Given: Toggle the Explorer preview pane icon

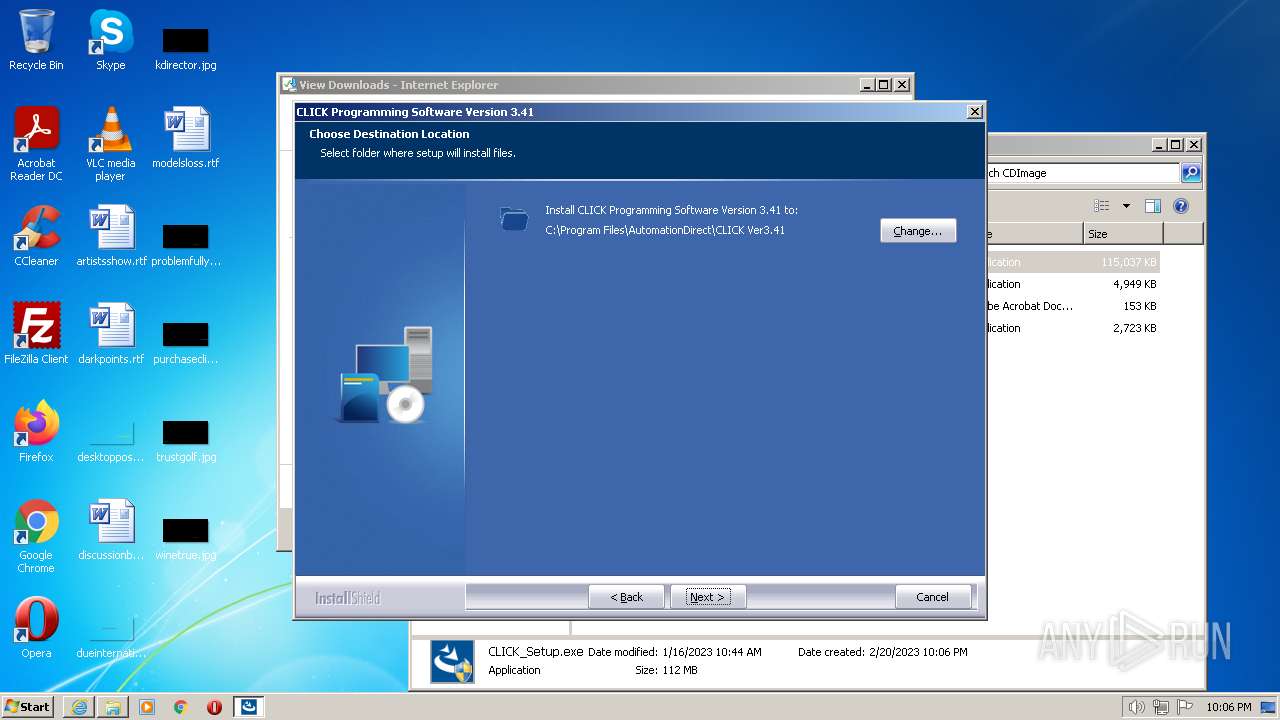Looking at the screenshot, I should (x=1153, y=206).
